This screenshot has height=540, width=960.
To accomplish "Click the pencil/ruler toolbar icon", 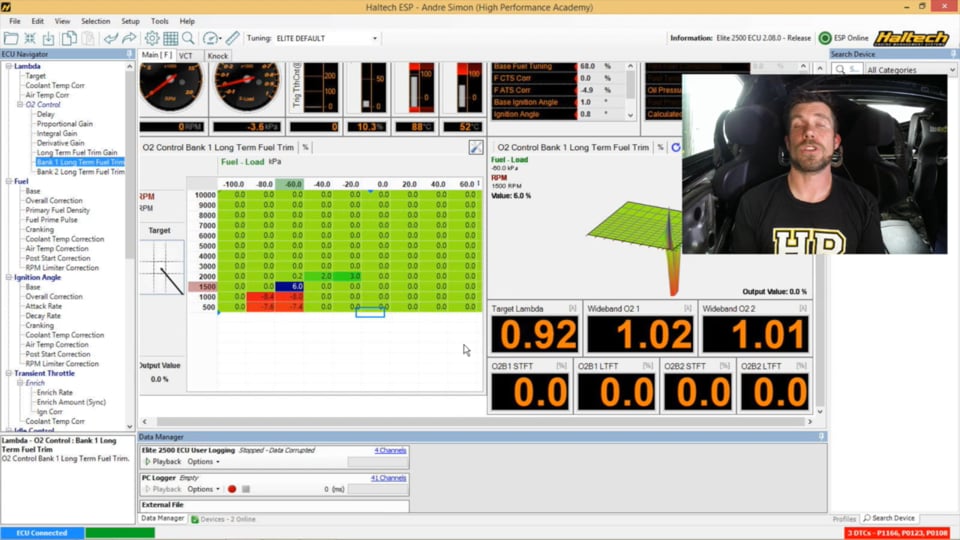I will tap(233, 38).
